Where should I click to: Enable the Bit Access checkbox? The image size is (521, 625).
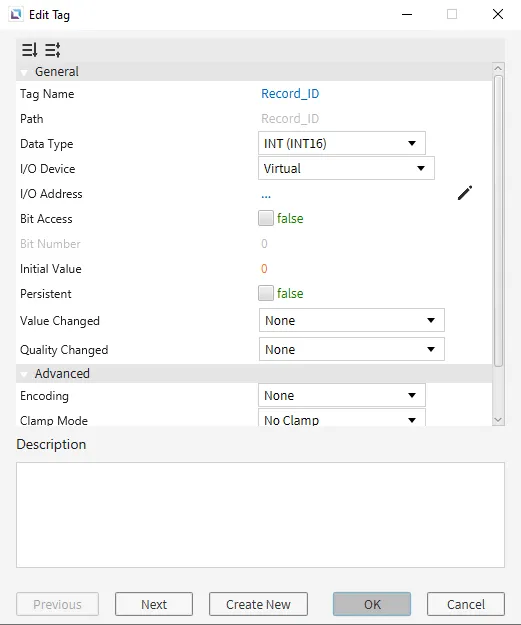(265, 218)
